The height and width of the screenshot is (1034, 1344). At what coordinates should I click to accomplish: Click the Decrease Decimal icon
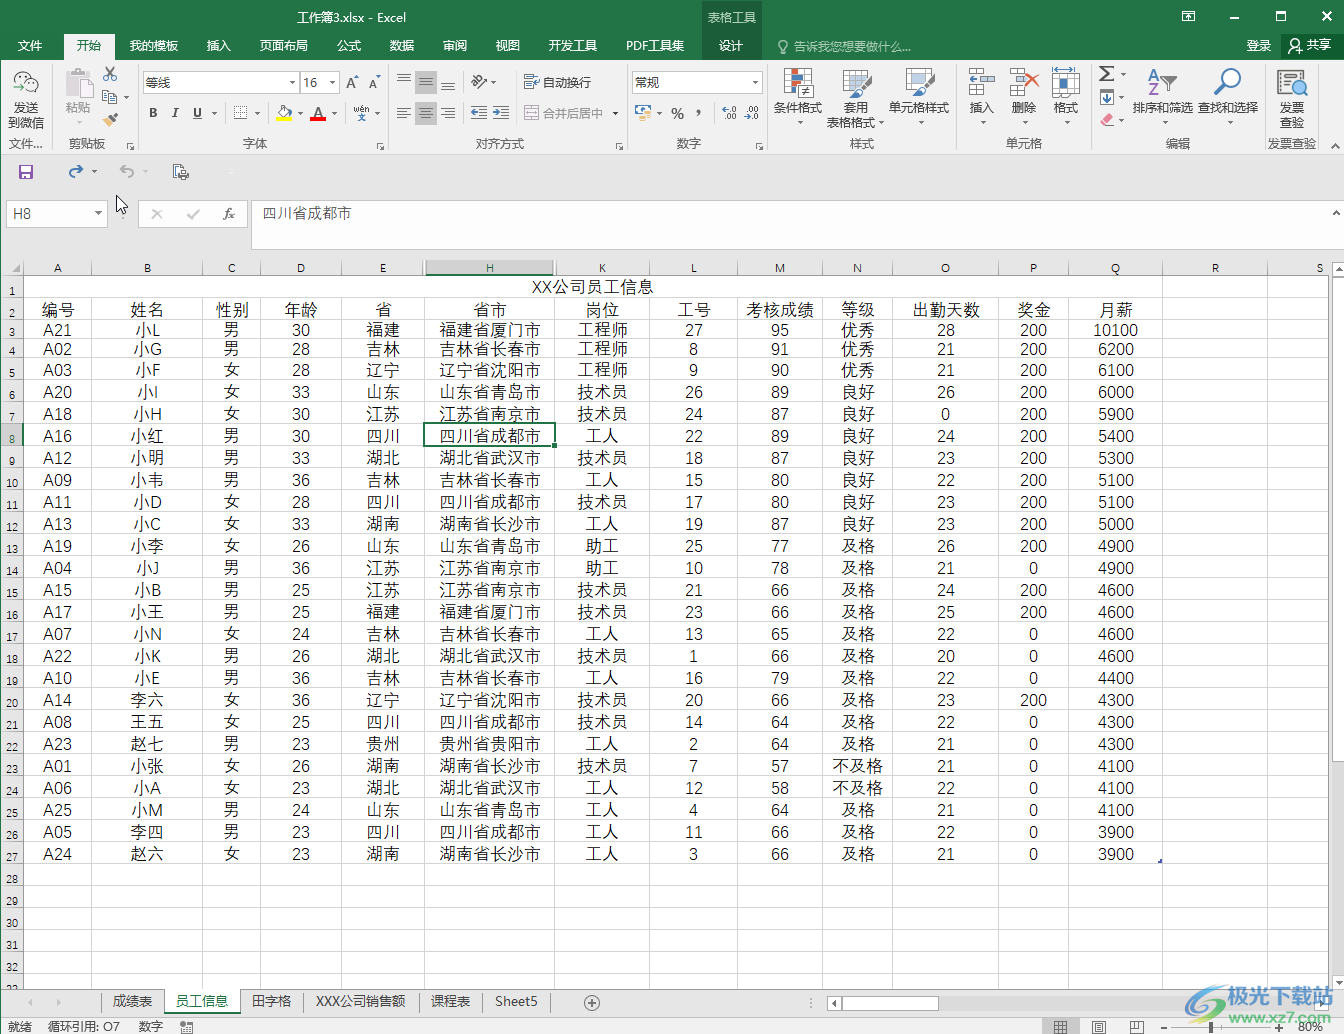pyautogui.click(x=752, y=113)
